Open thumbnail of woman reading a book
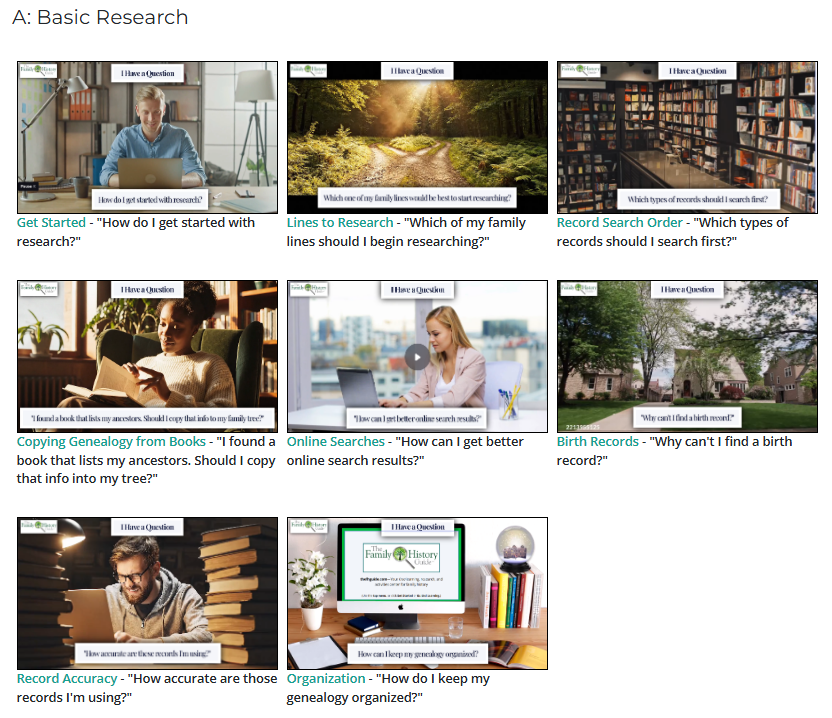The width and height of the screenshot is (832, 718). [147, 355]
